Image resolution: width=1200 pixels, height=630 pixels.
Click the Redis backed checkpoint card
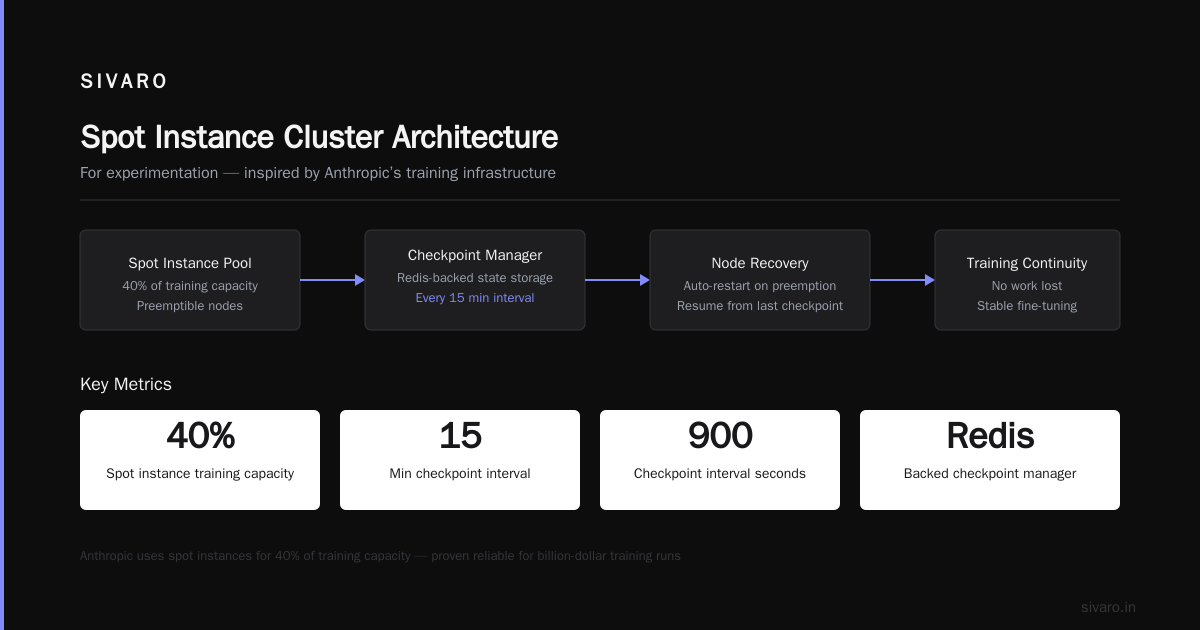pos(990,460)
